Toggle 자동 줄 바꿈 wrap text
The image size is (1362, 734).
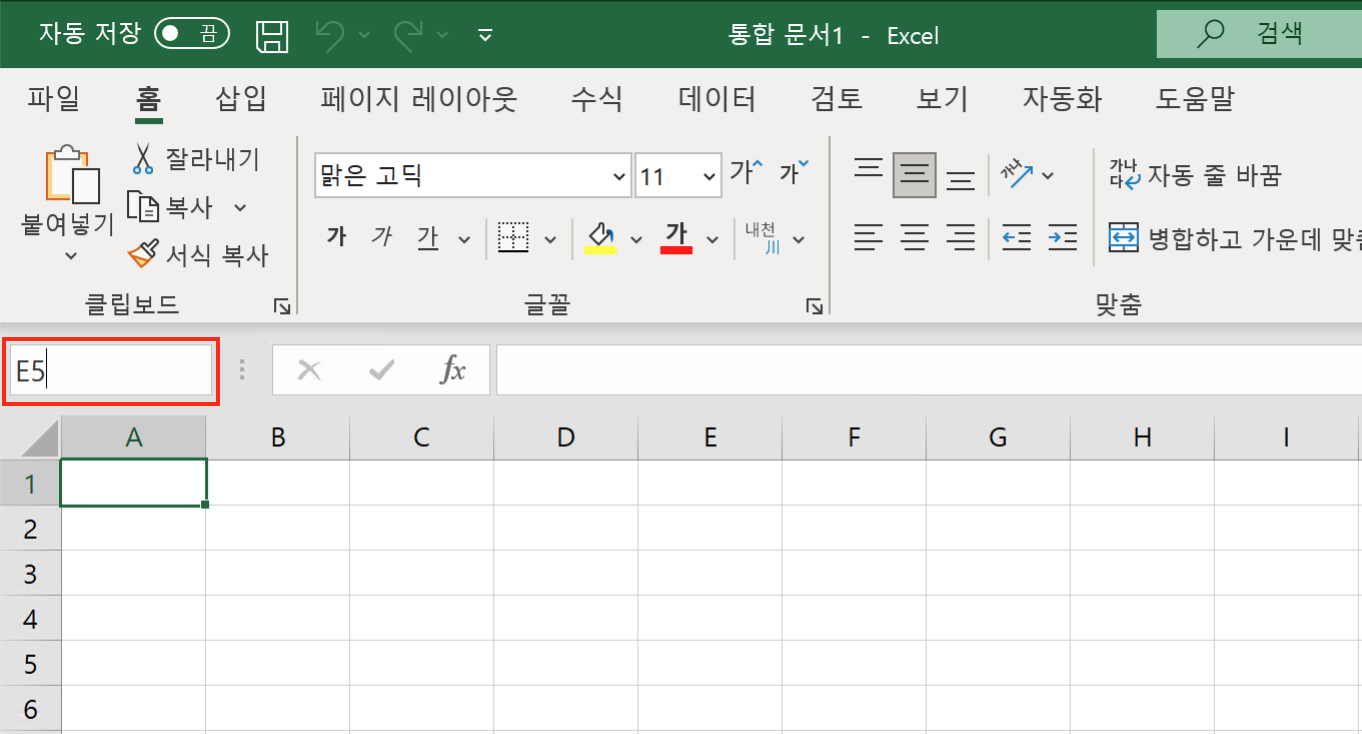tap(1195, 176)
